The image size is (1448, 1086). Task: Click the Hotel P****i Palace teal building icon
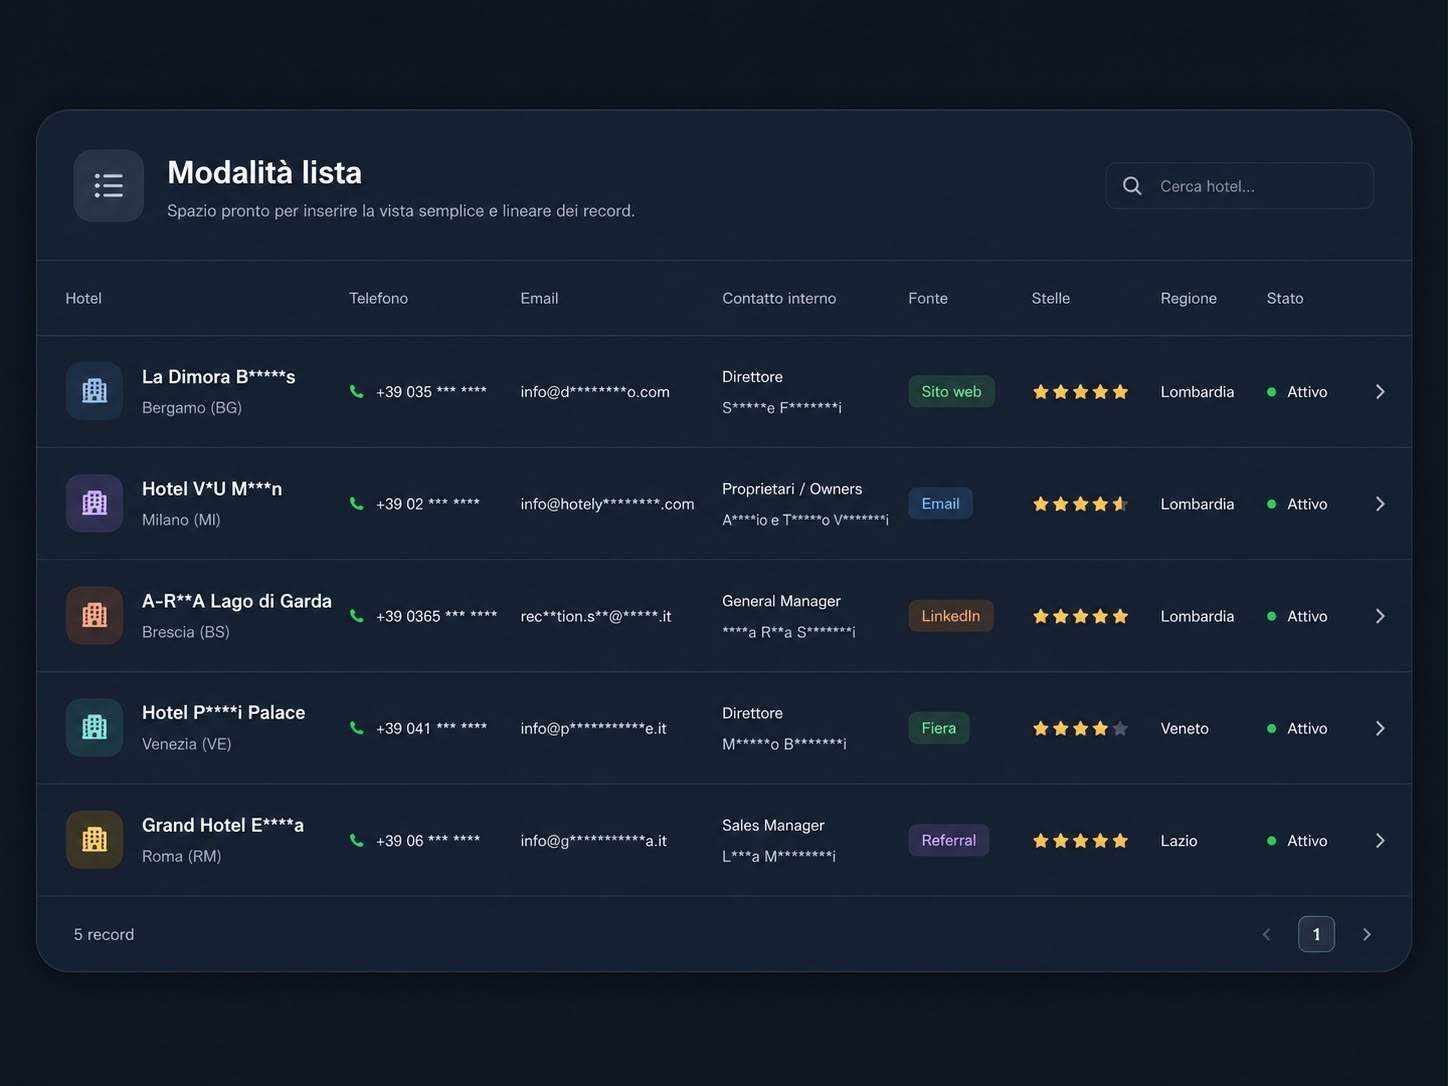(94, 727)
